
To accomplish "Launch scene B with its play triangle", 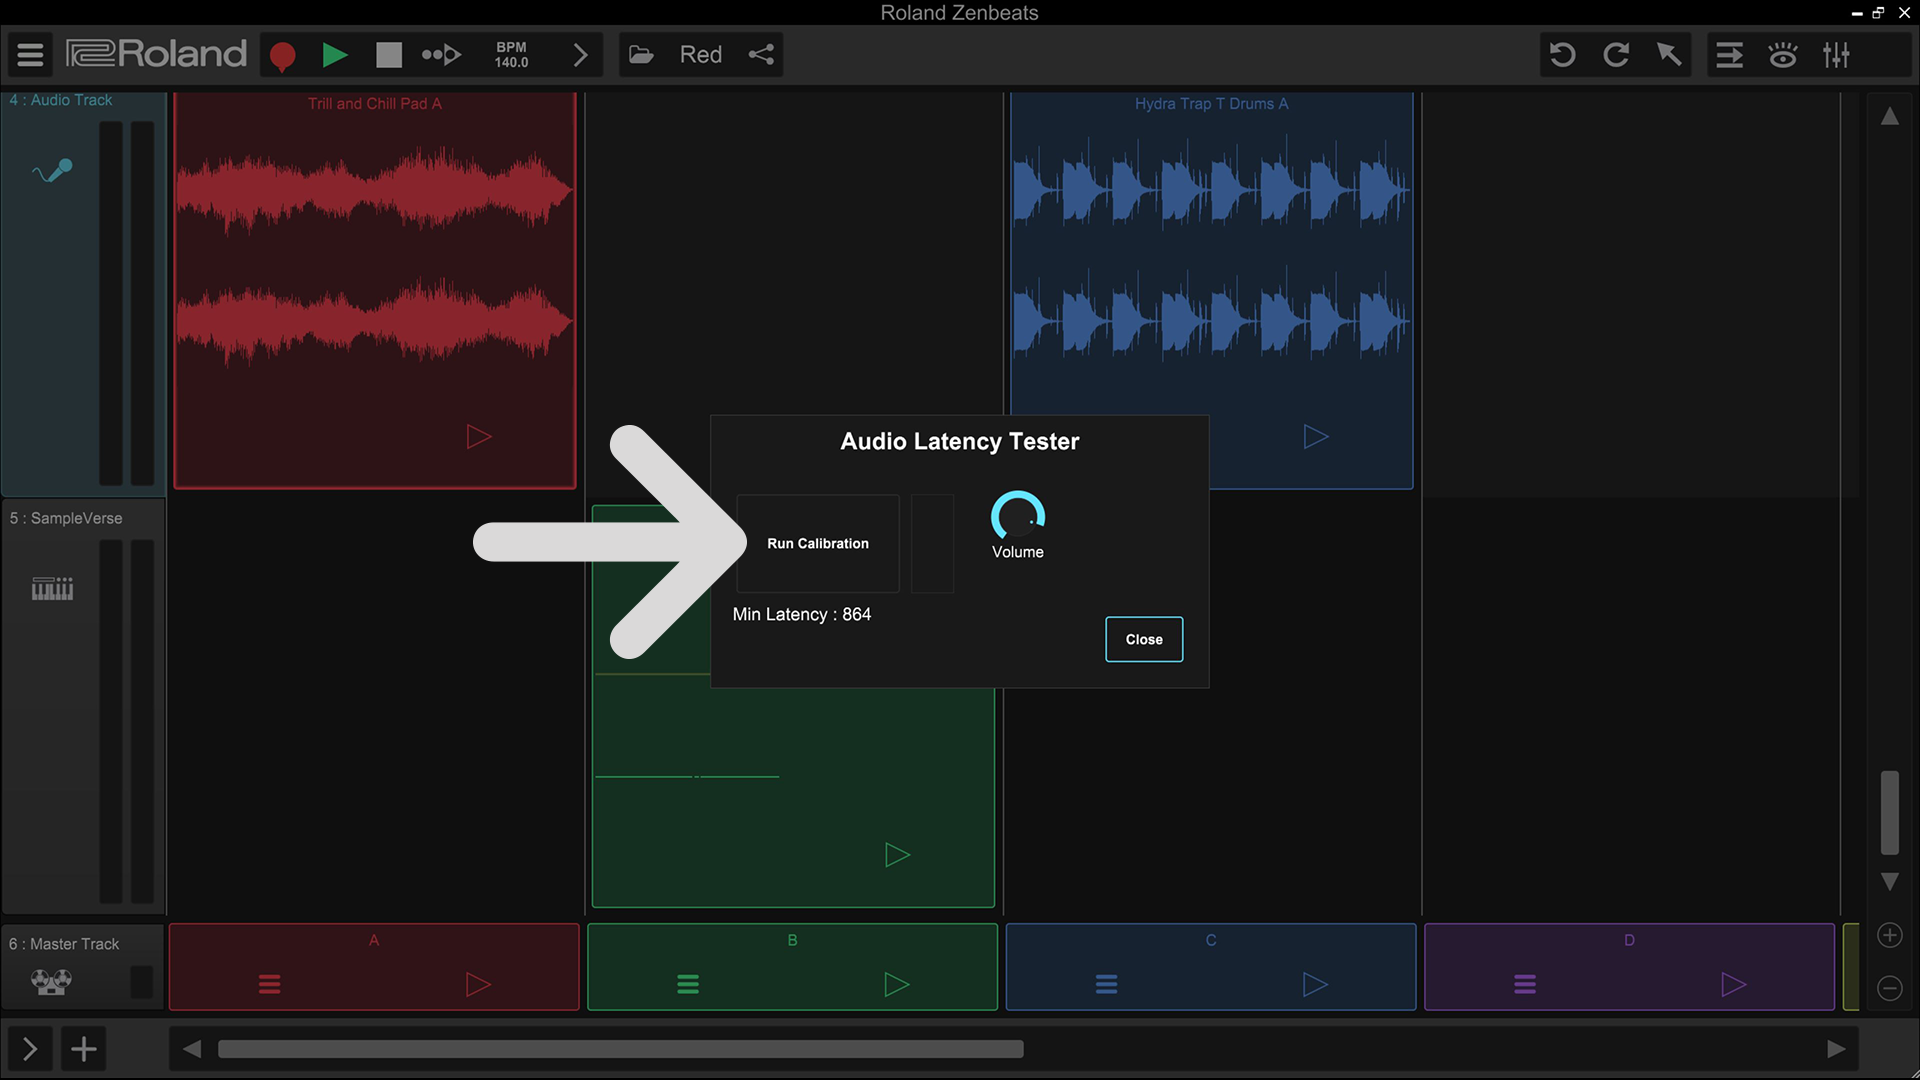I will 897,984.
